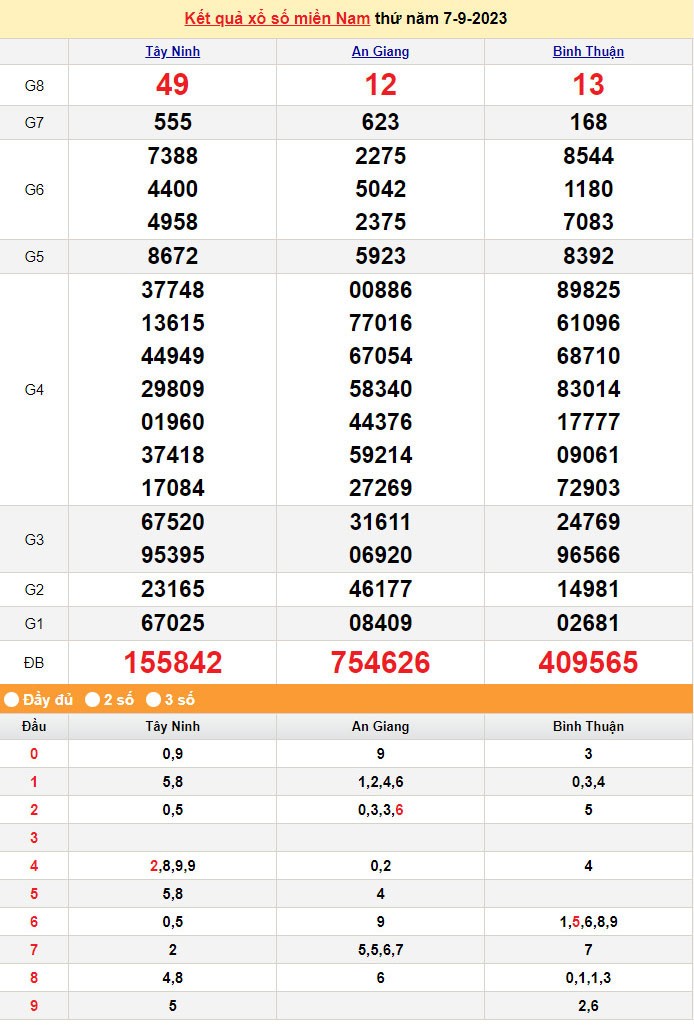
Task: Click G3 number 06920
Action: coord(380,555)
